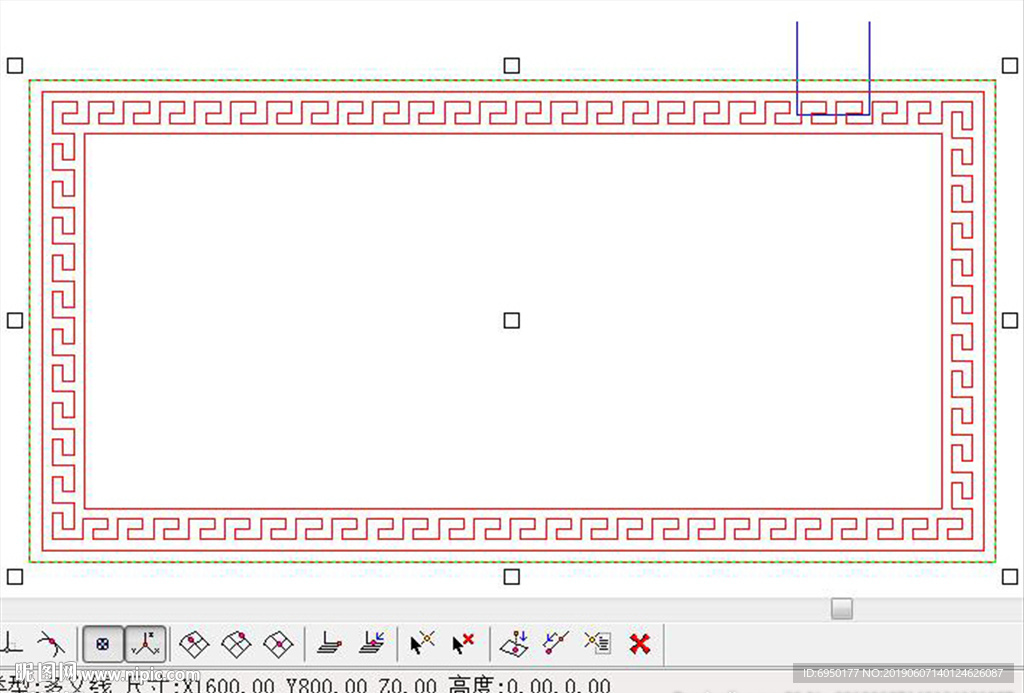This screenshot has height=693, width=1024.
Task: Toggle the crossed-circle snap button
Action: tap(103, 644)
